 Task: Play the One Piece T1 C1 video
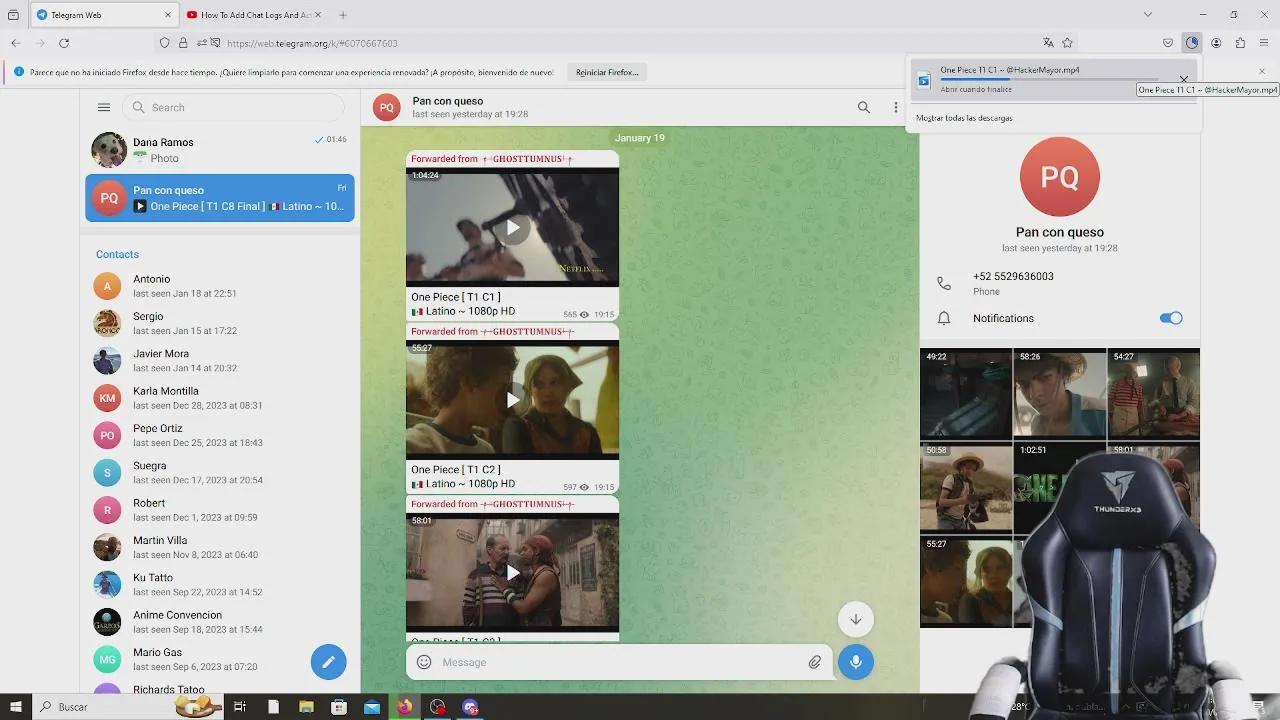(x=512, y=228)
